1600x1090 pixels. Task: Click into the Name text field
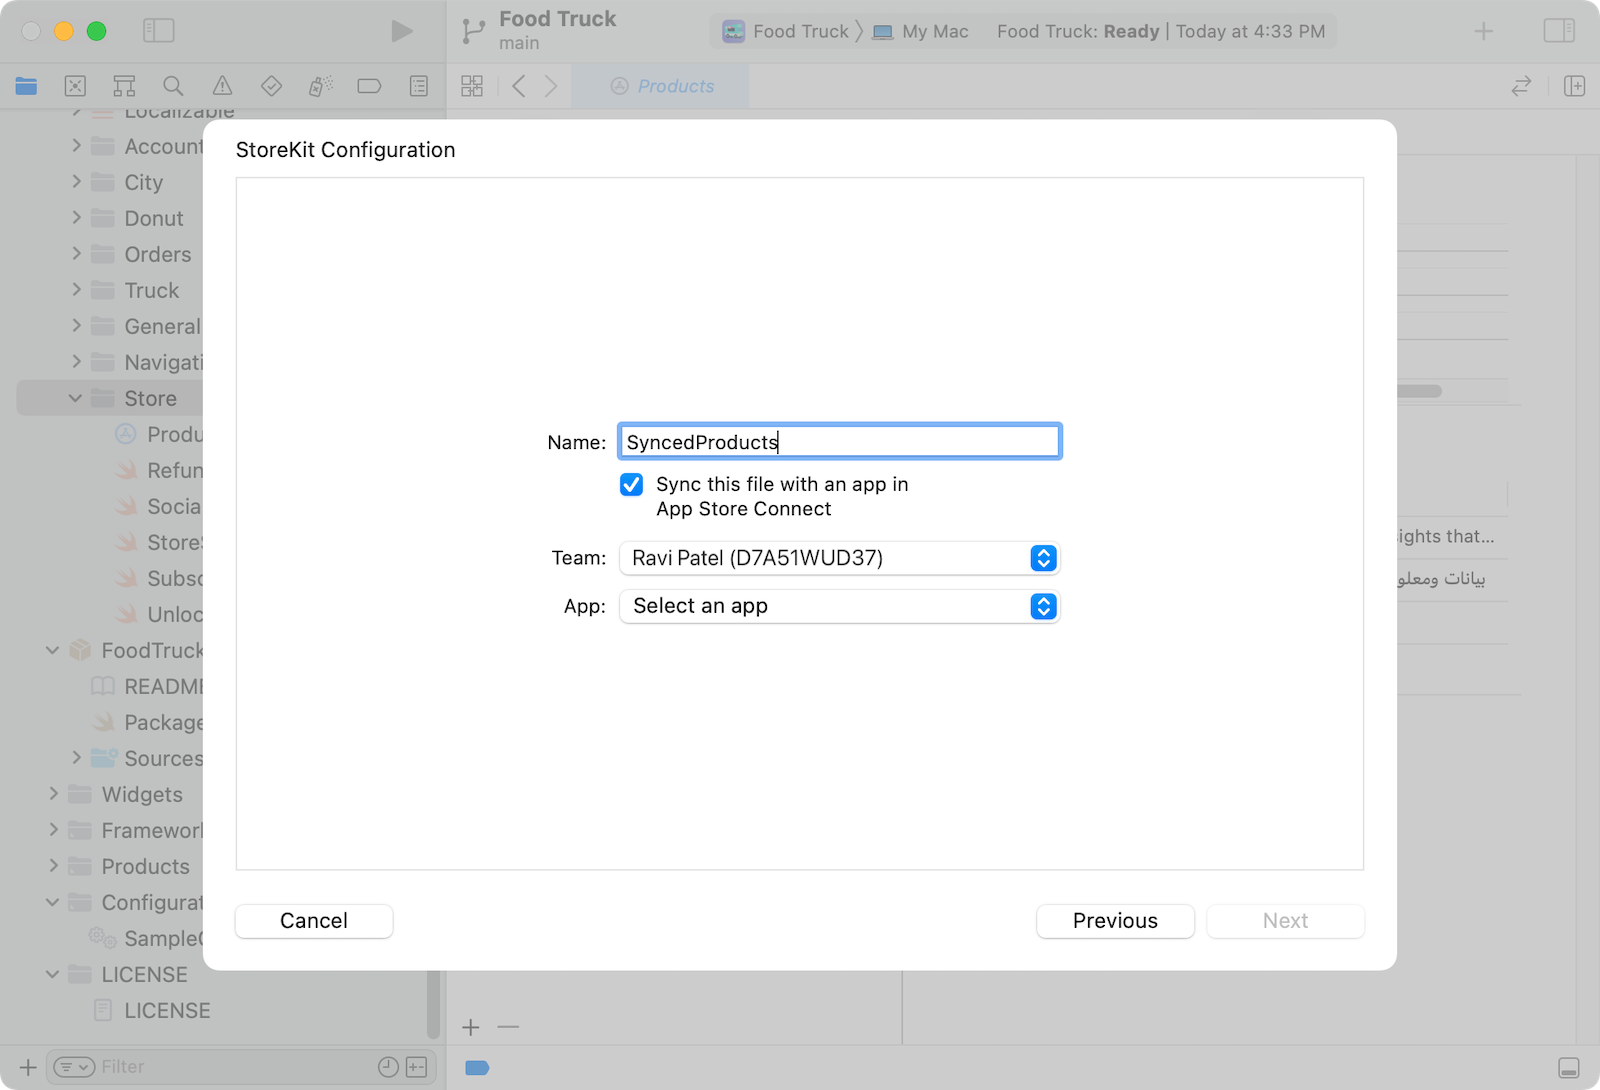click(x=839, y=442)
